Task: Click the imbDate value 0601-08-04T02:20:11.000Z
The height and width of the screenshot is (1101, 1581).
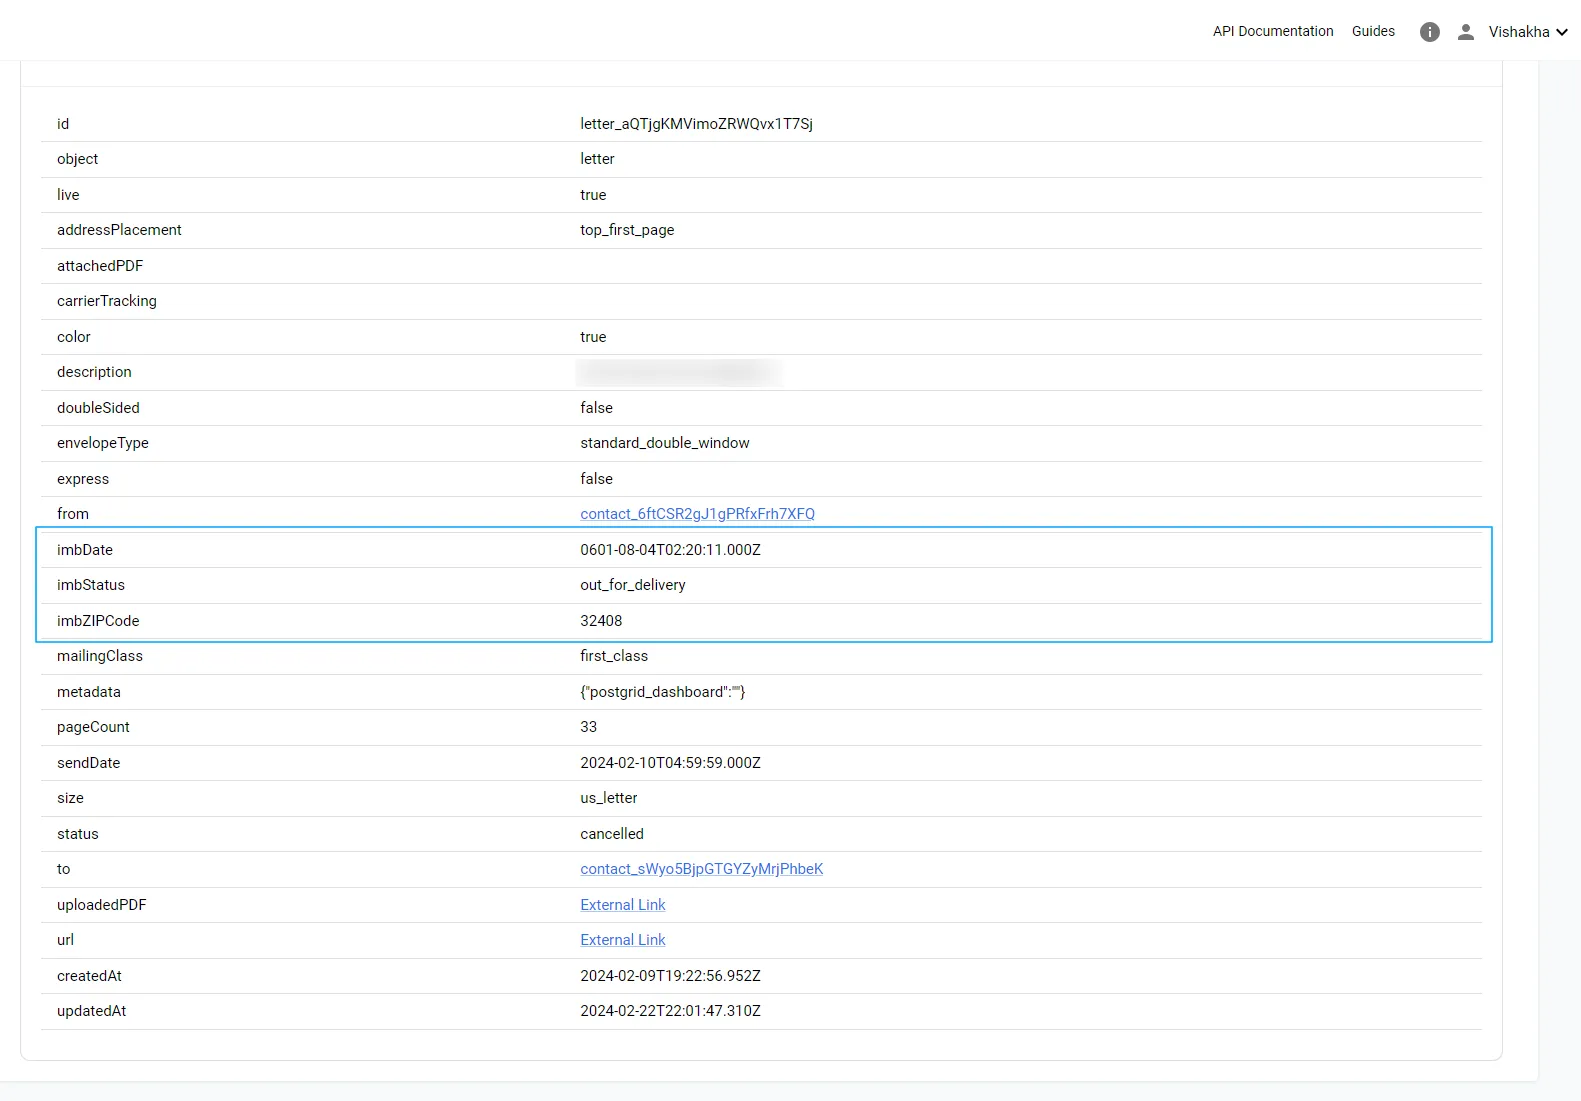Action: [x=670, y=550]
